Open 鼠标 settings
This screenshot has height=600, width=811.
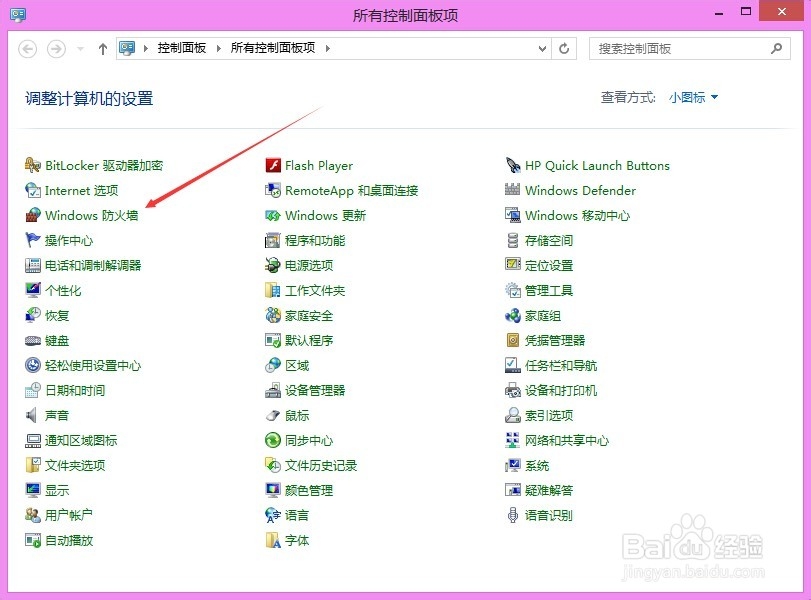pyautogui.click(x=296, y=415)
